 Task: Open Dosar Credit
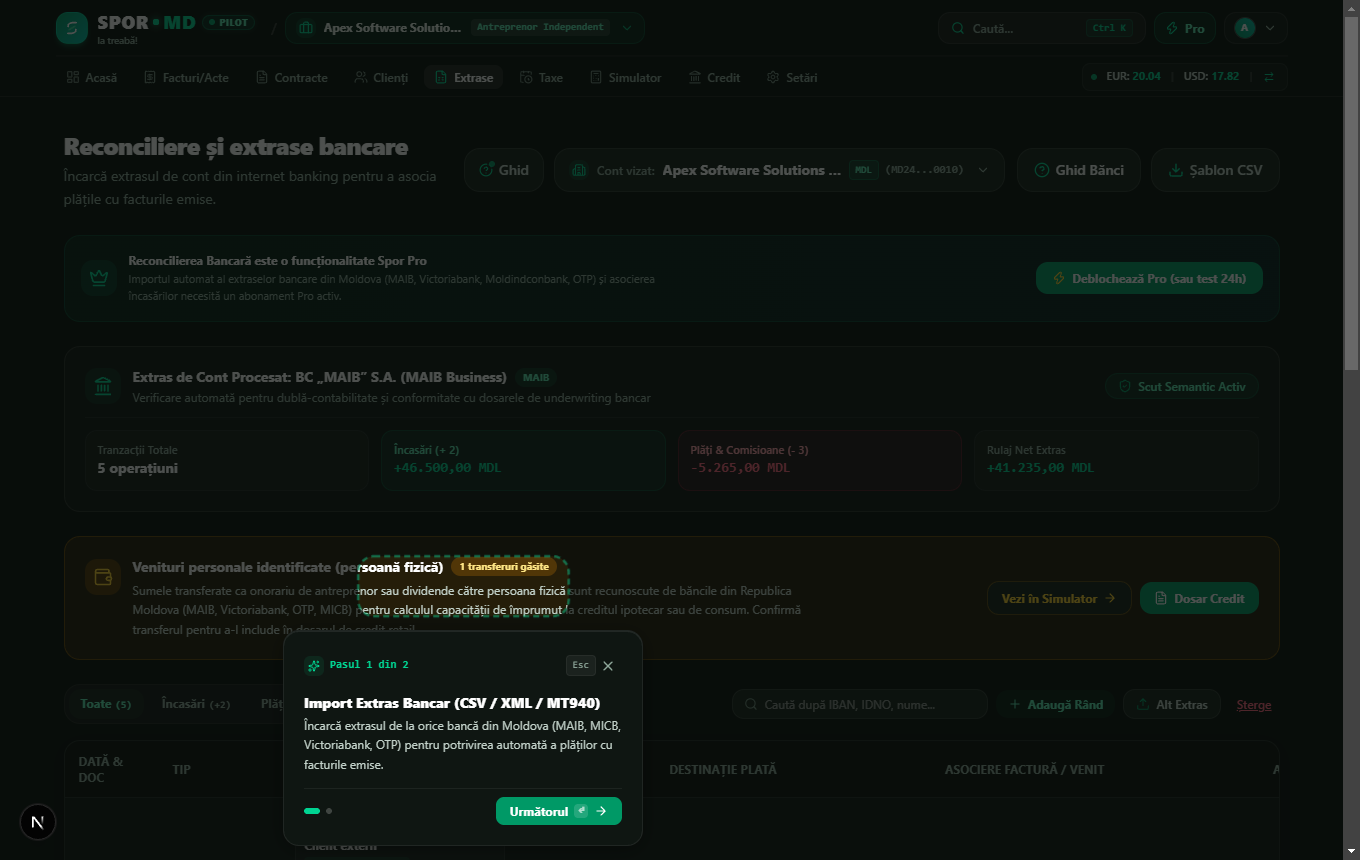click(x=1199, y=598)
